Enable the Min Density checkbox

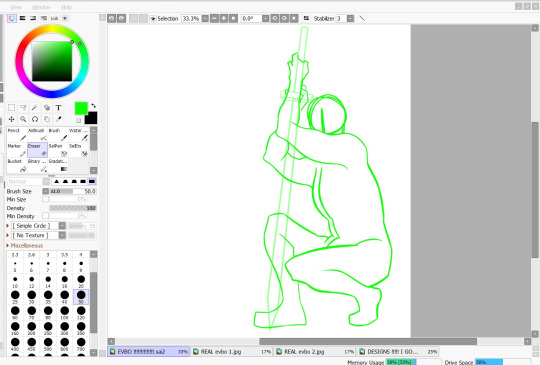(45, 216)
